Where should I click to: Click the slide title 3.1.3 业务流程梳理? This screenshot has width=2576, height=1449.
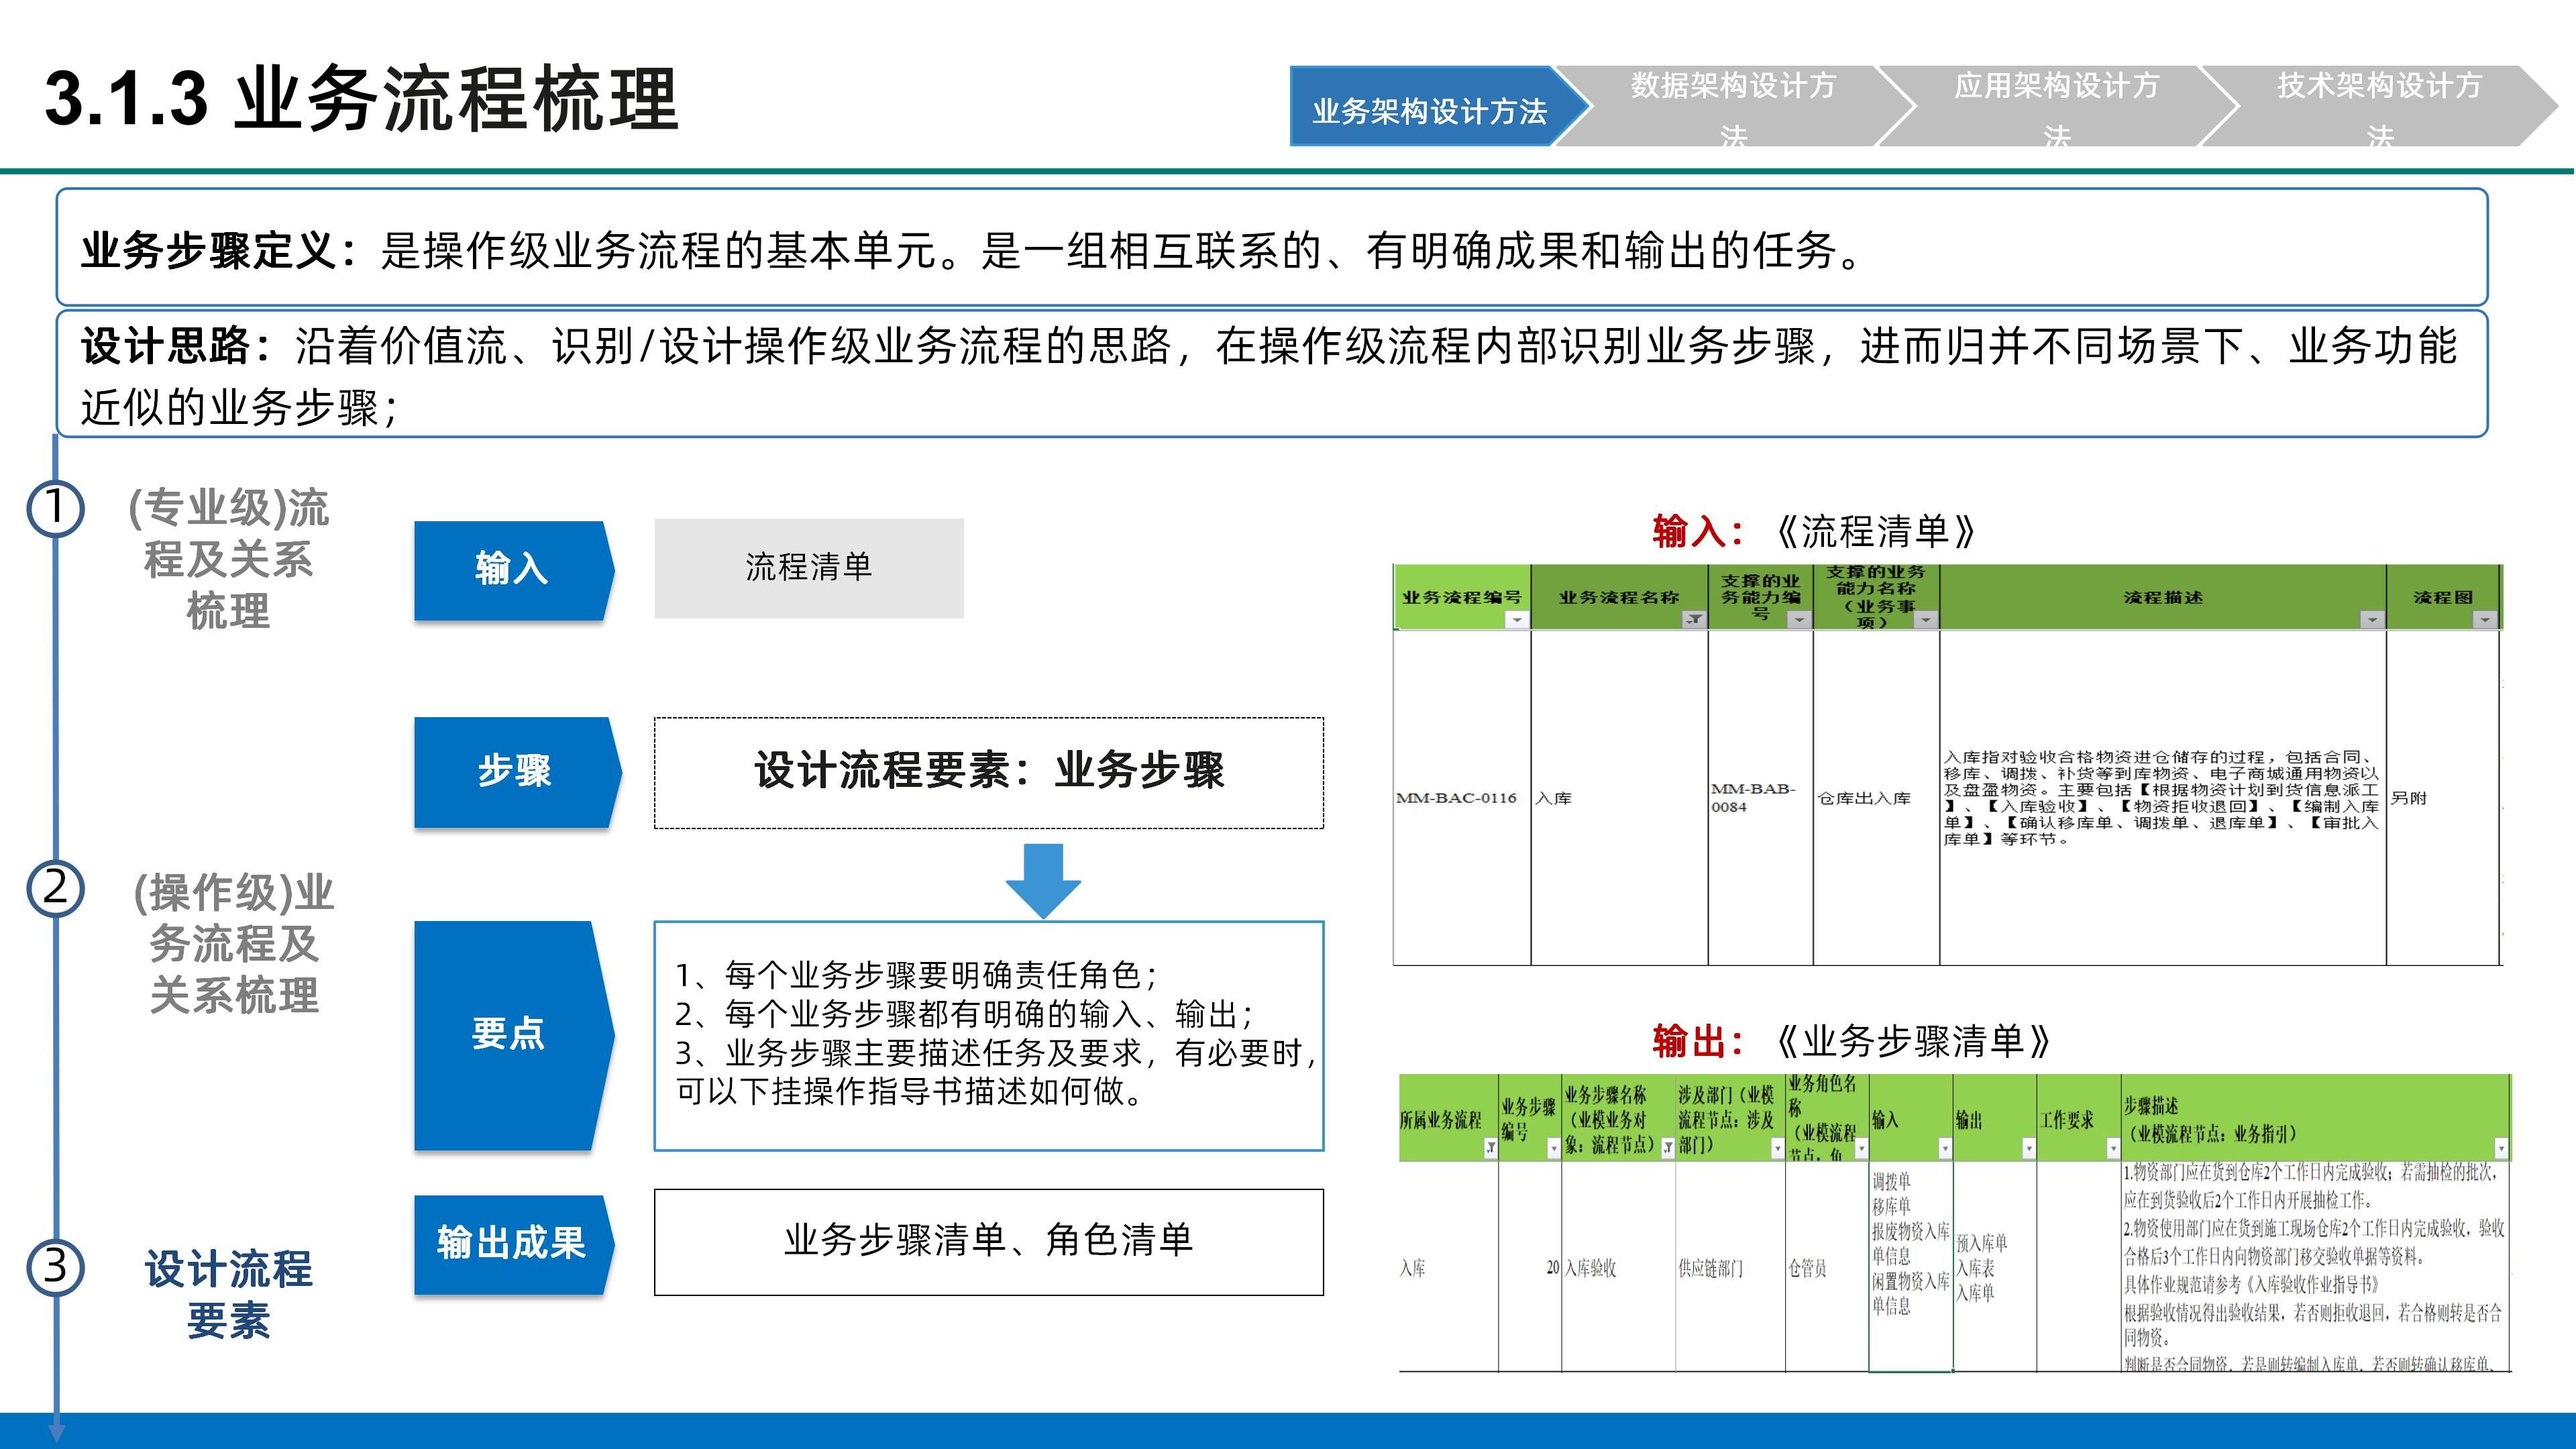[x=362, y=98]
